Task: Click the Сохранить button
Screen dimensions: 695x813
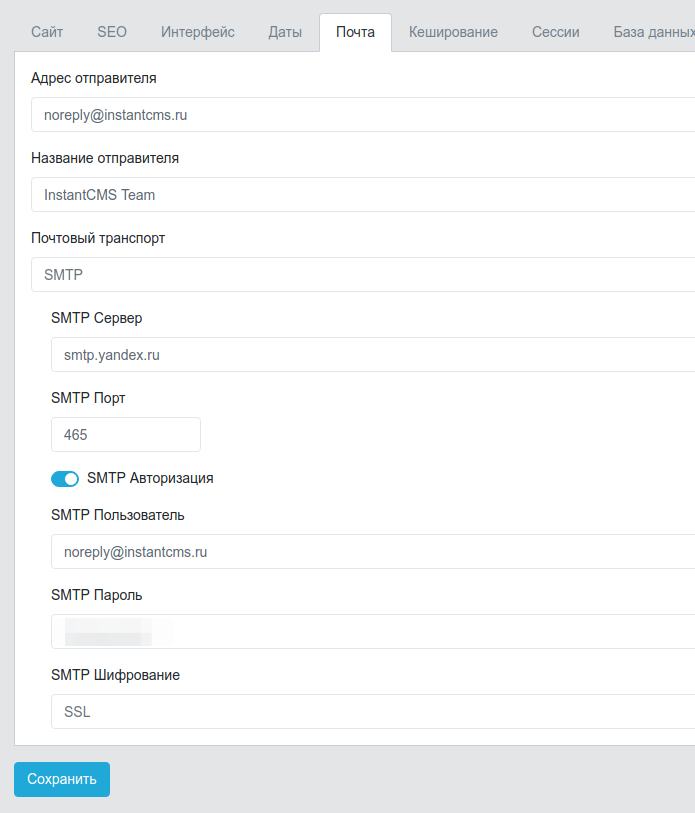Action: (x=61, y=779)
